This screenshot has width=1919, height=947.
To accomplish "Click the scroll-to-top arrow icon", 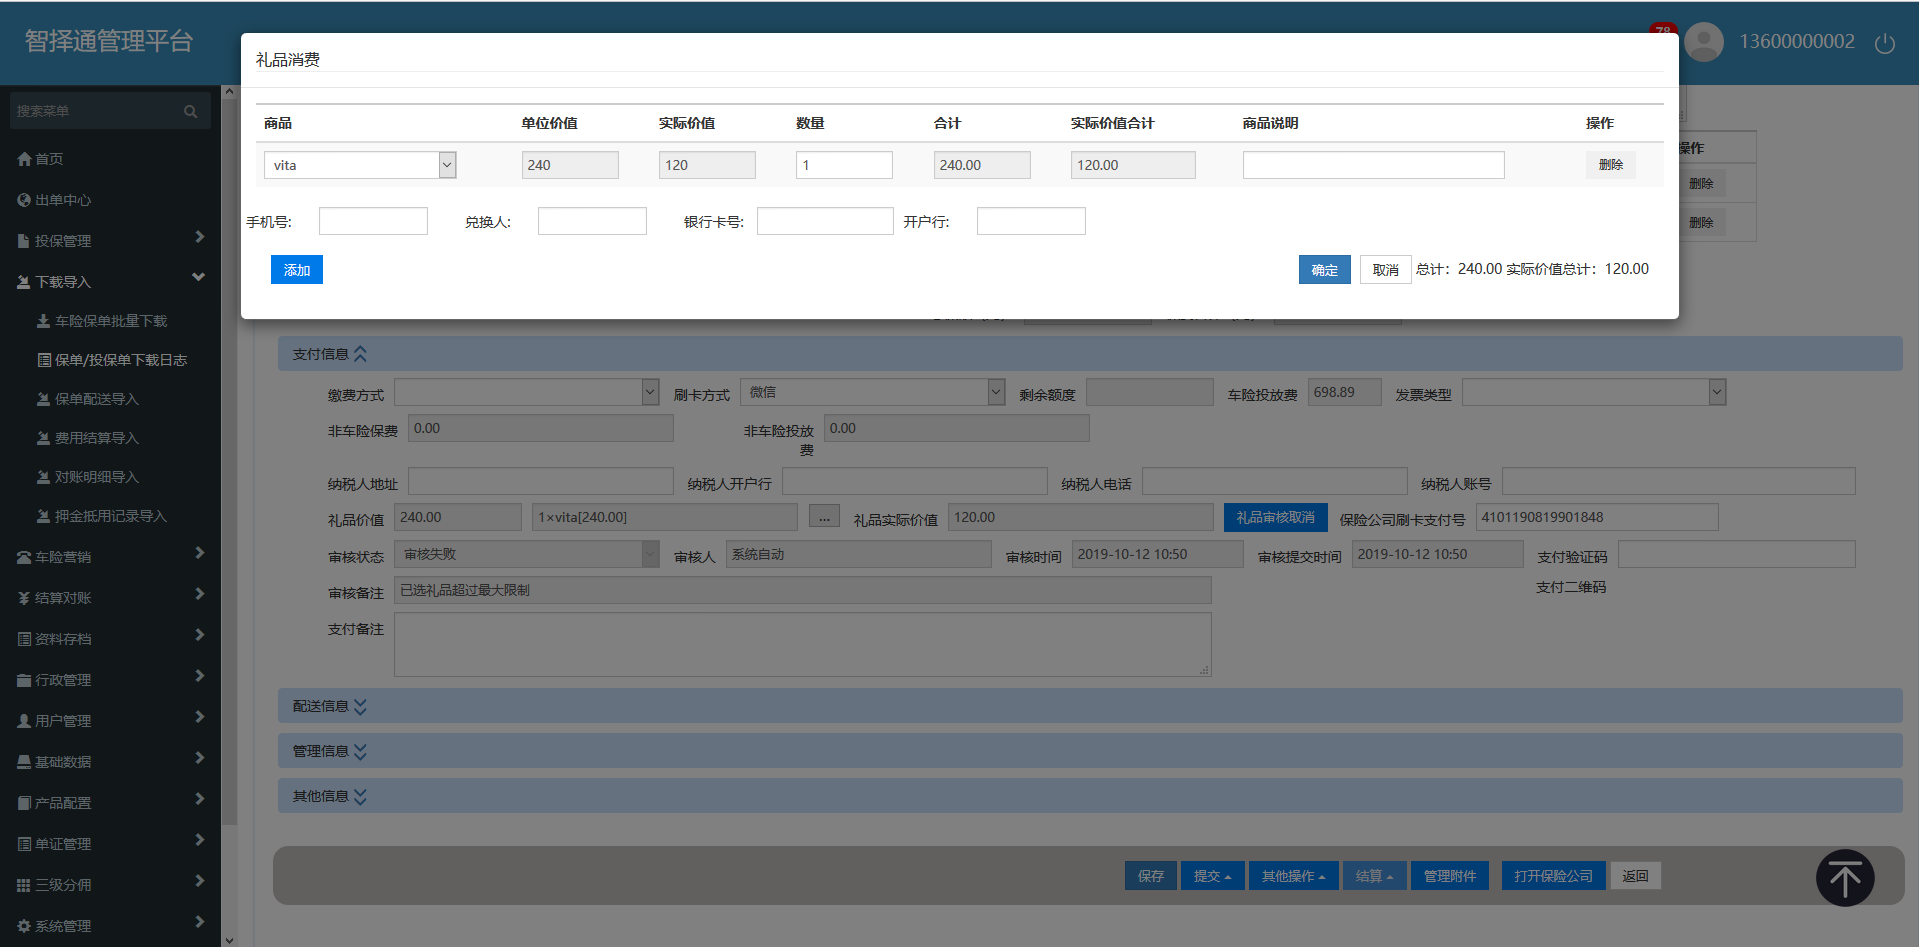I will coord(1844,878).
